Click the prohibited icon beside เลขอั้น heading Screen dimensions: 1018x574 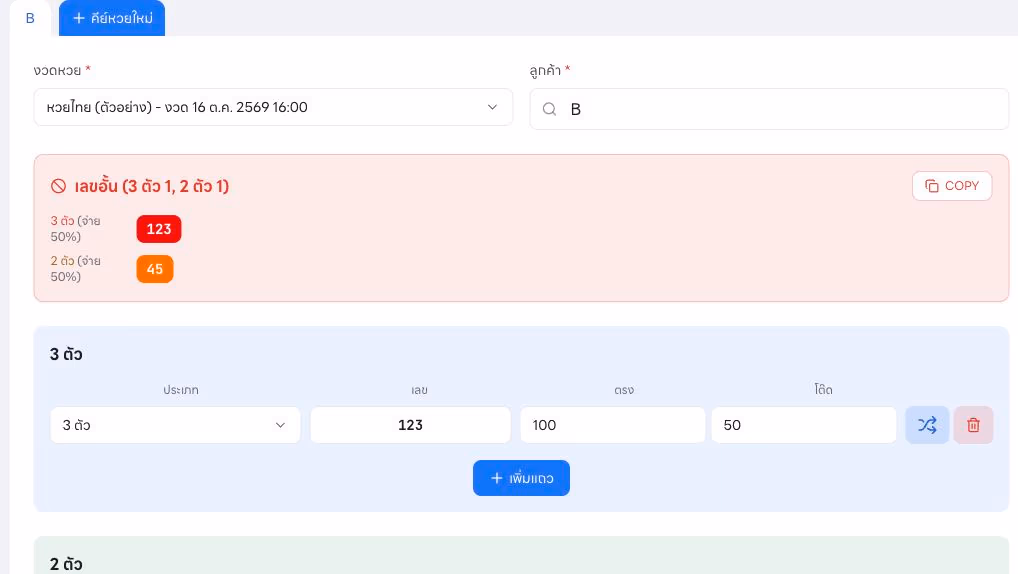[58, 186]
